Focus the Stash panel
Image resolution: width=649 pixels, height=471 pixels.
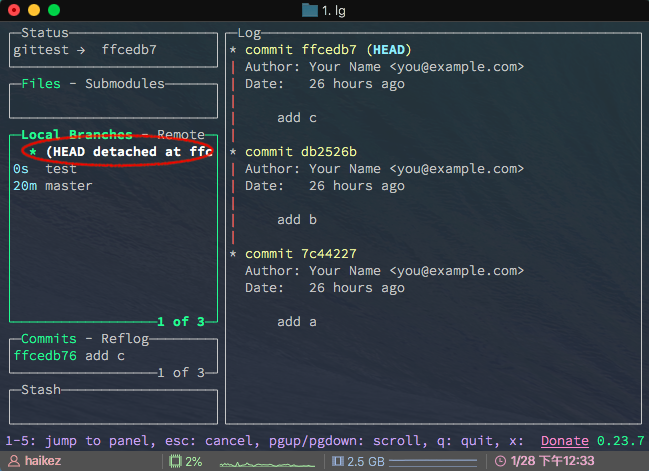click(41, 390)
